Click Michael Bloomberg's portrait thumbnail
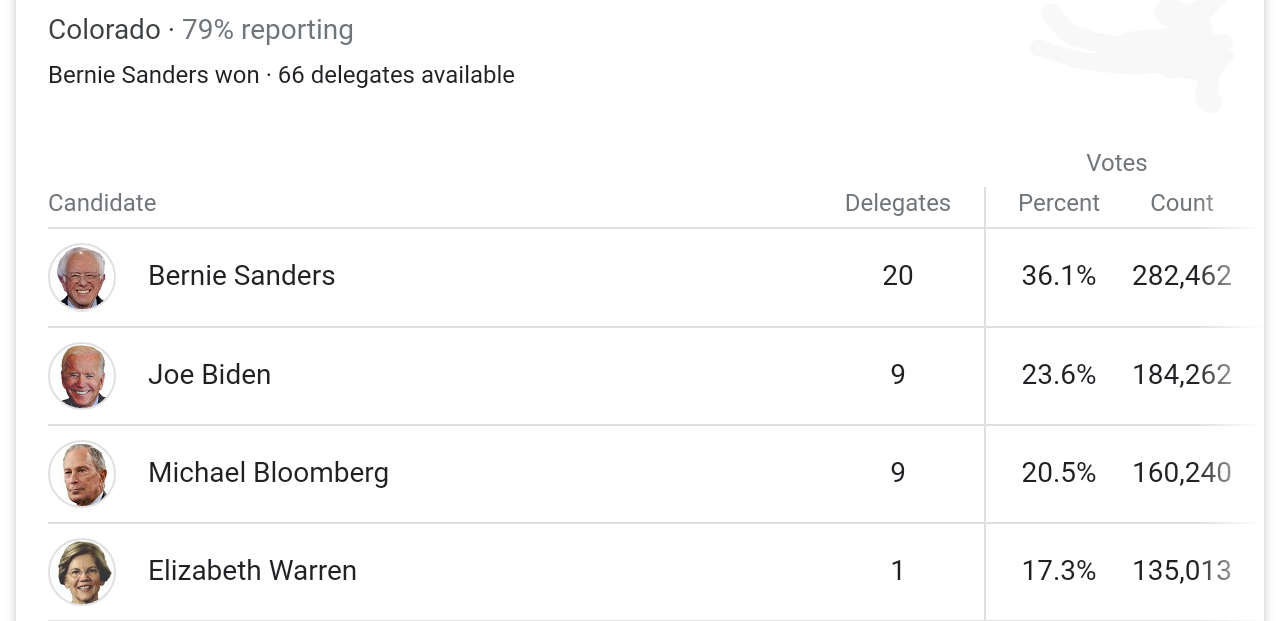The width and height of the screenshot is (1280, 621). click(x=82, y=474)
